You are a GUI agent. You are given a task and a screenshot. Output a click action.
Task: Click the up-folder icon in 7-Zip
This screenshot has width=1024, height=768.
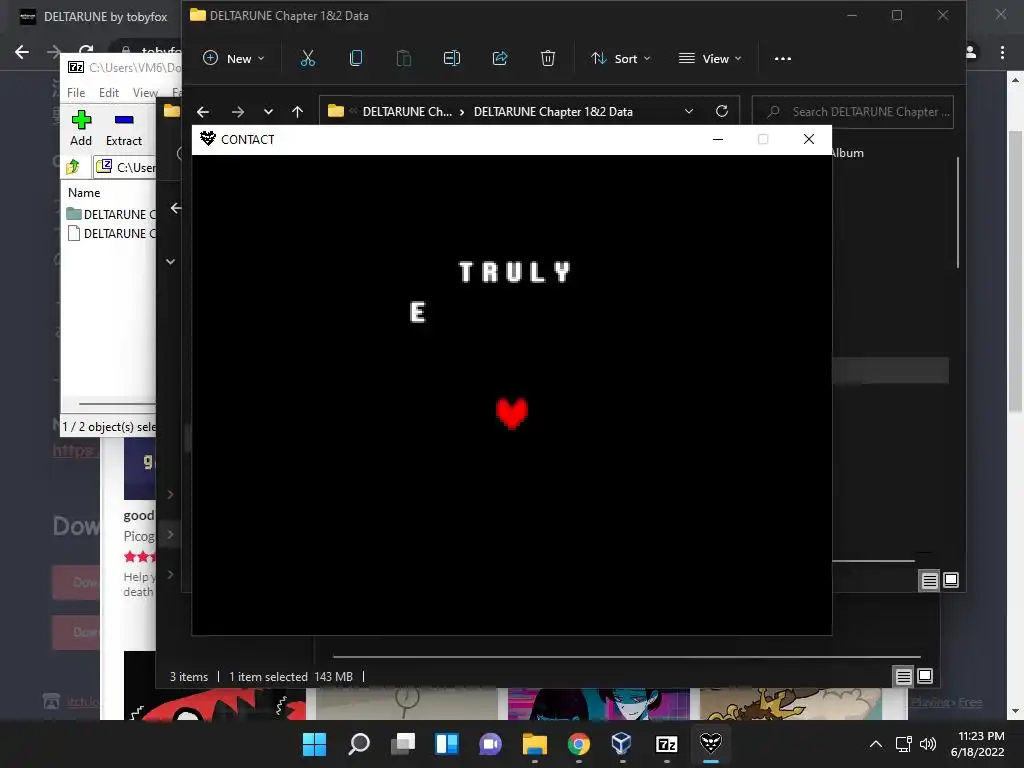[72, 167]
